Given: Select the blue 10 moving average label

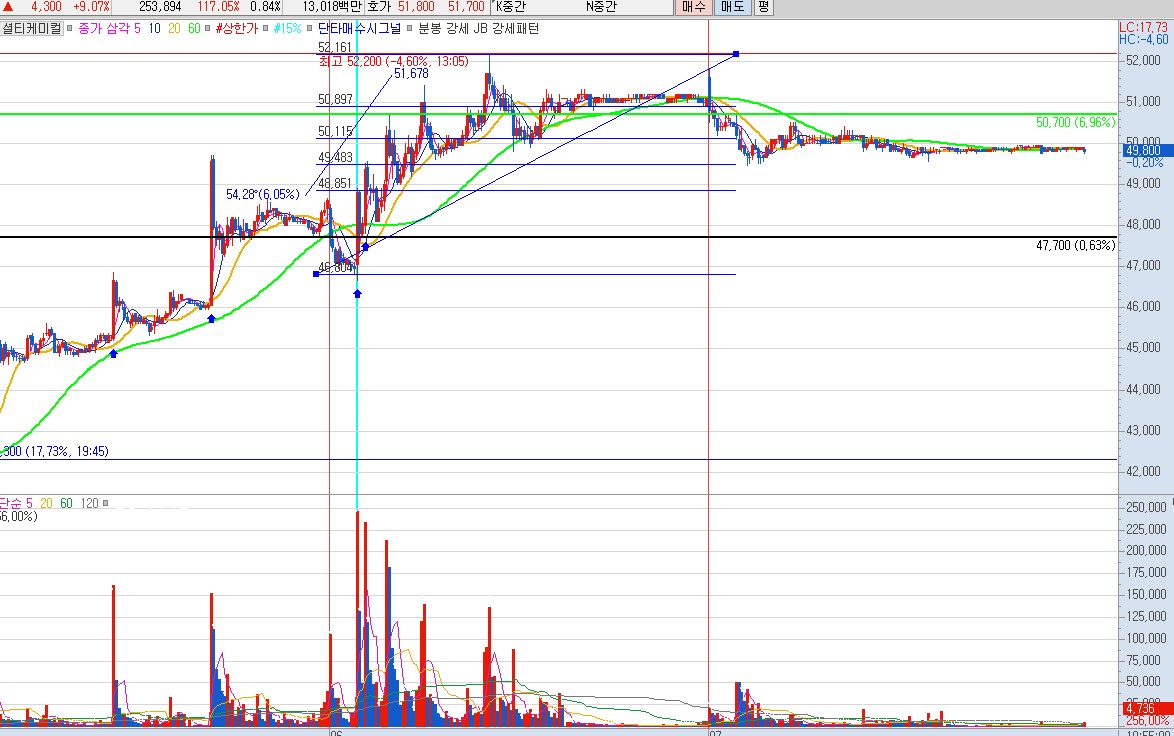Looking at the screenshot, I should [x=154, y=28].
